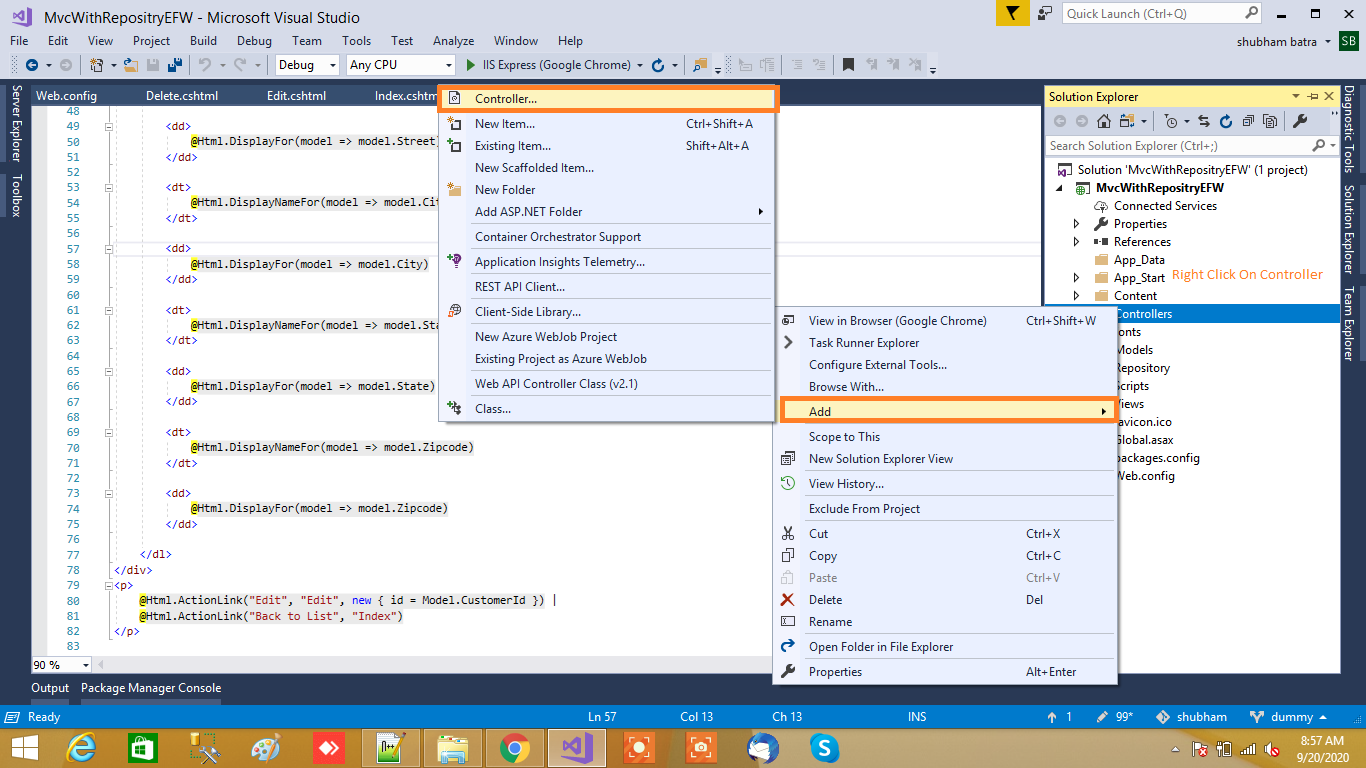Switch to the Web.config editor tab
Viewport: 1366px width, 768px height.
coord(66,96)
